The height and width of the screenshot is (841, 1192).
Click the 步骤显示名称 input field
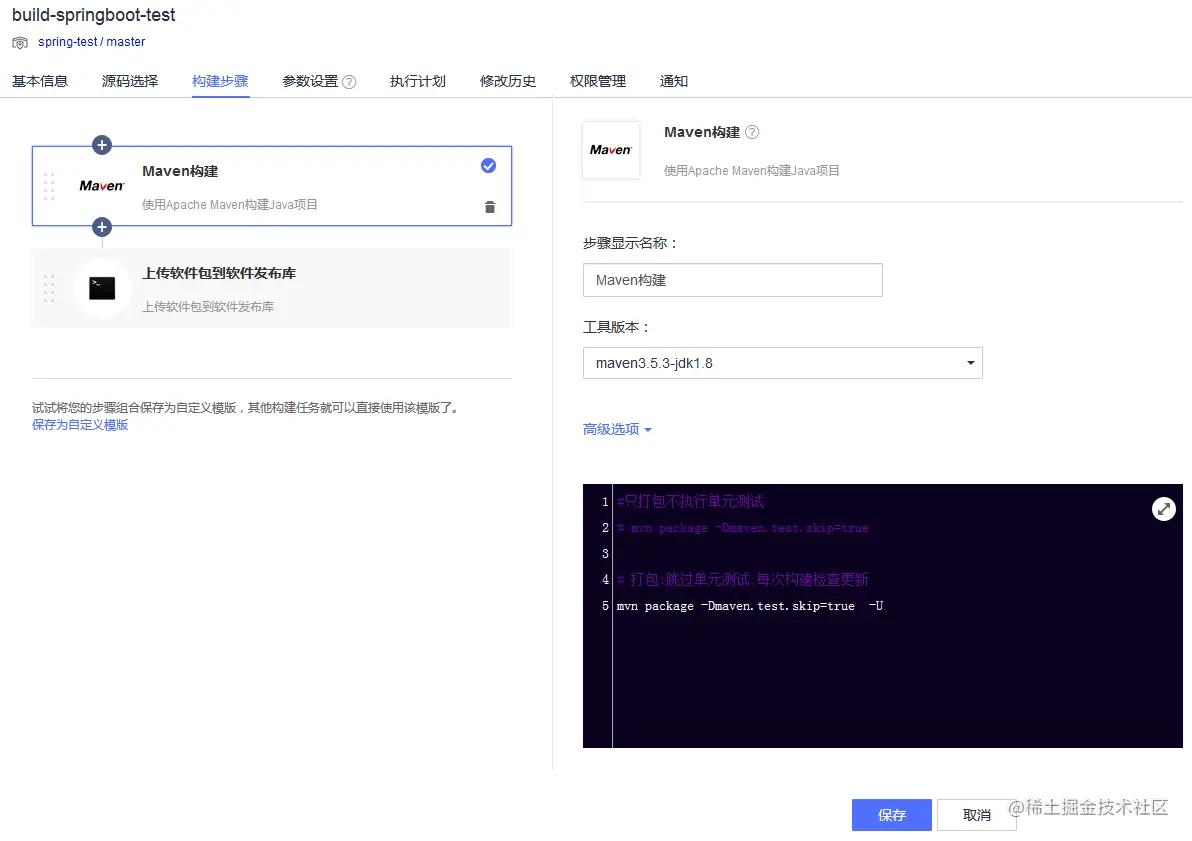tap(732, 280)
